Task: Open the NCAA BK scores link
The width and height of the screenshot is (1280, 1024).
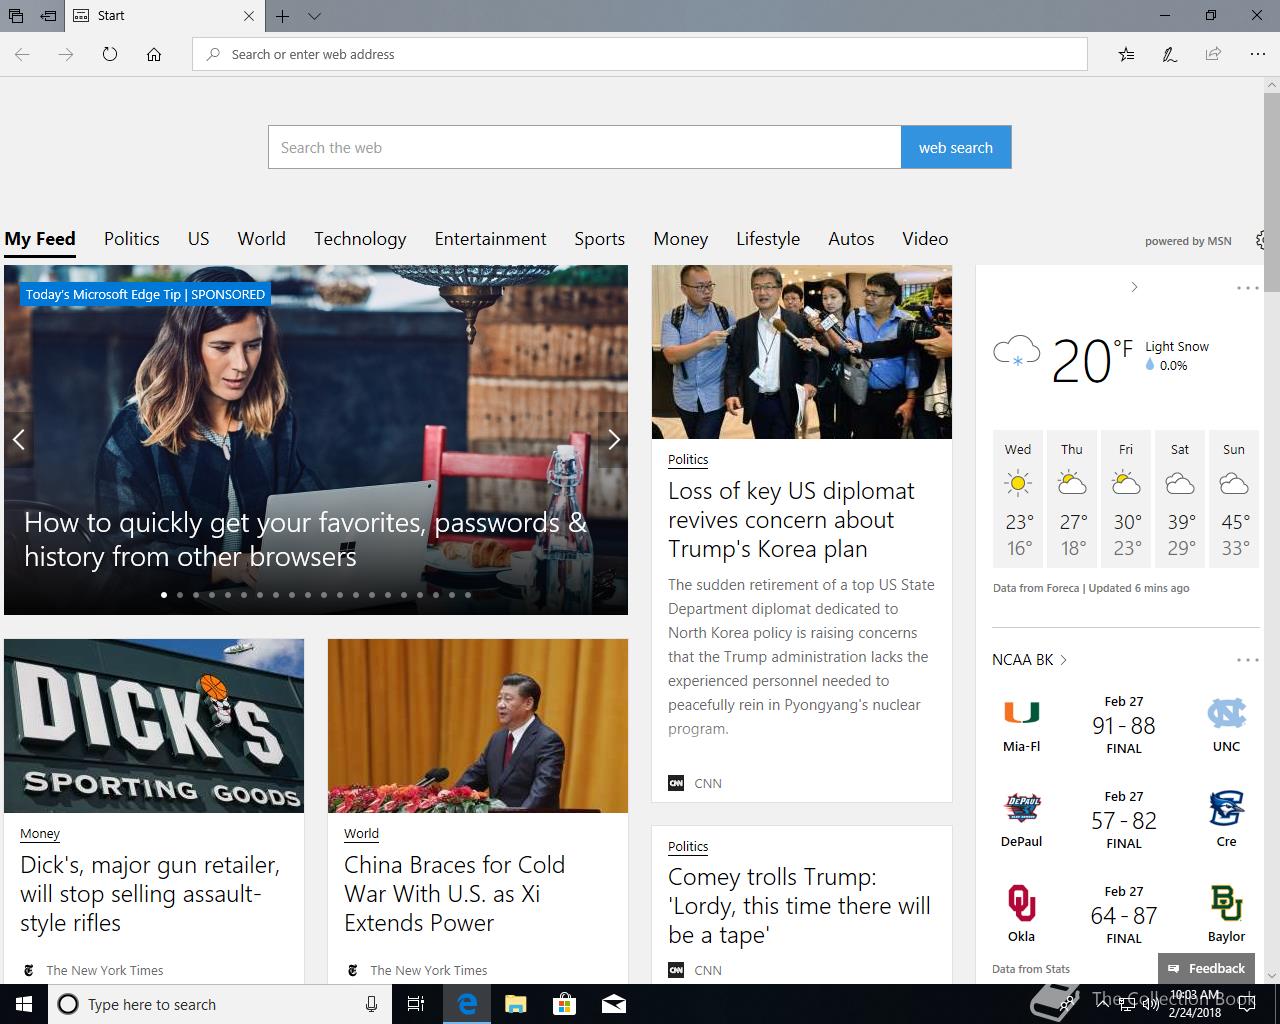Action: point(1029,660)
